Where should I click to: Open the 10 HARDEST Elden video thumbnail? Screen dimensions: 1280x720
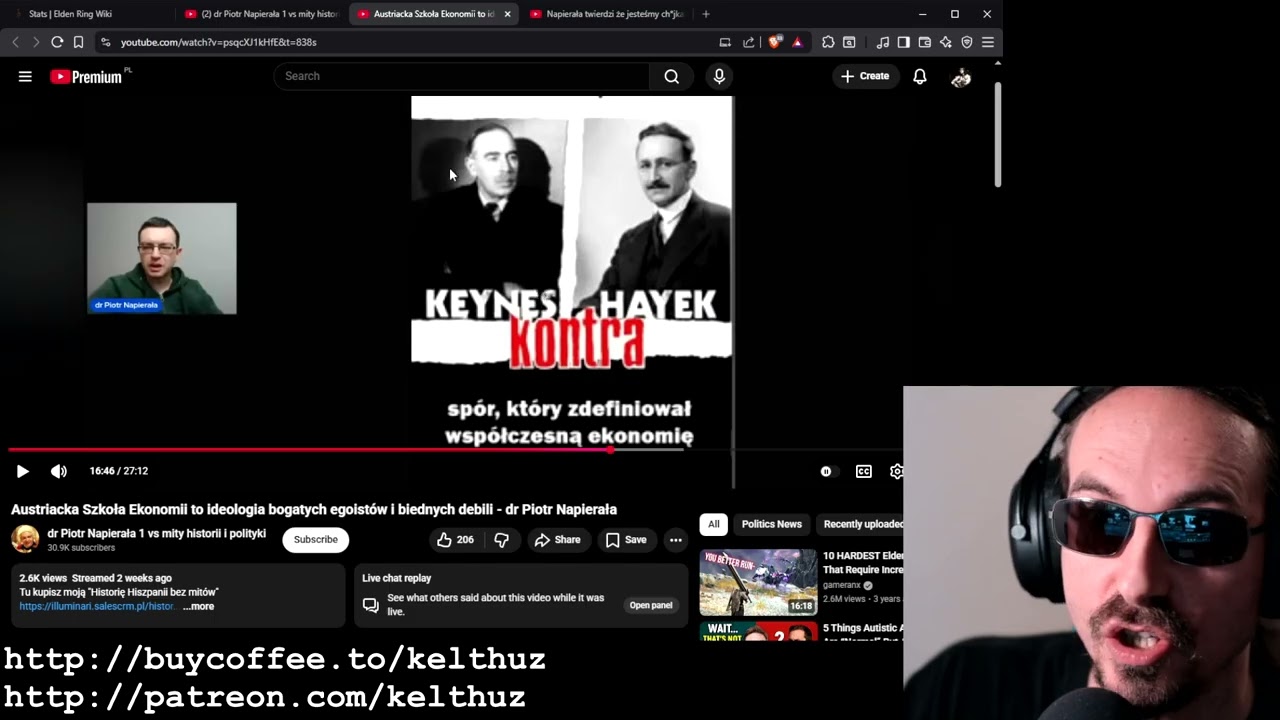coord(758,582)
